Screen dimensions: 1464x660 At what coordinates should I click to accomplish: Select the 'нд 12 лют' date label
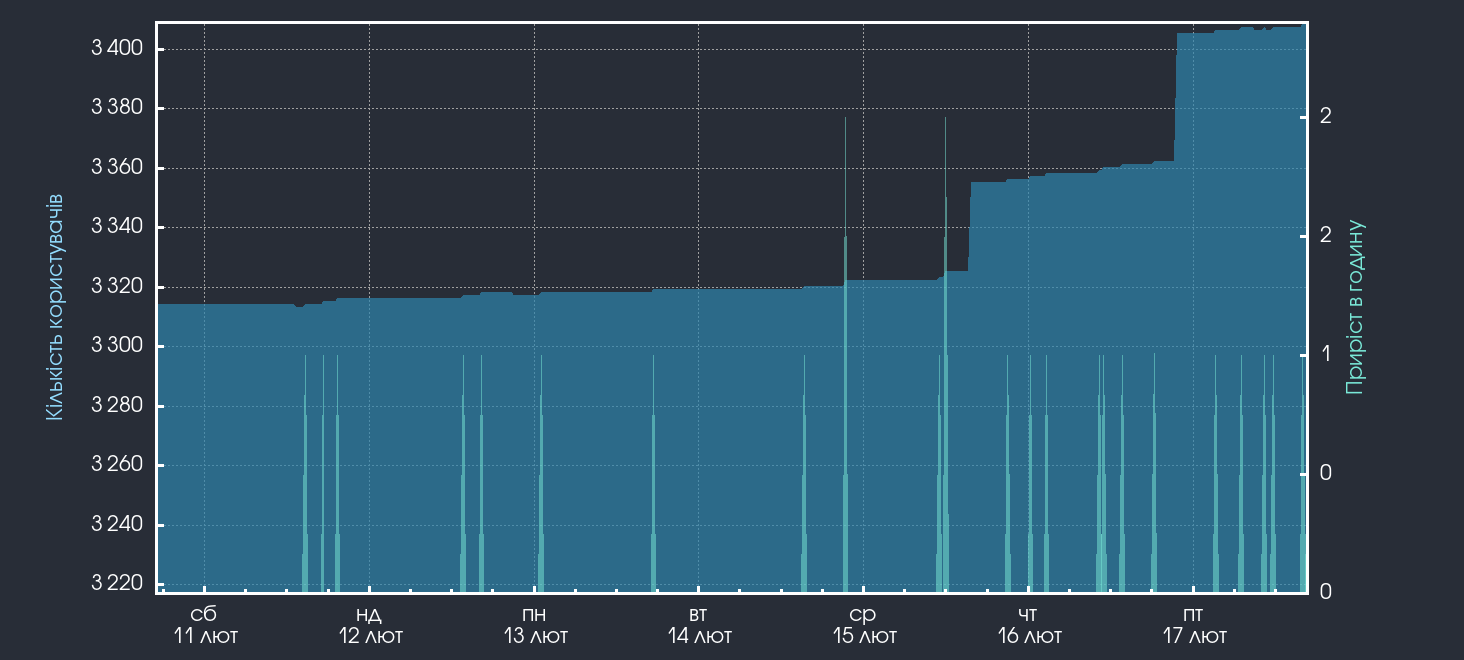(x=370, y=625)
